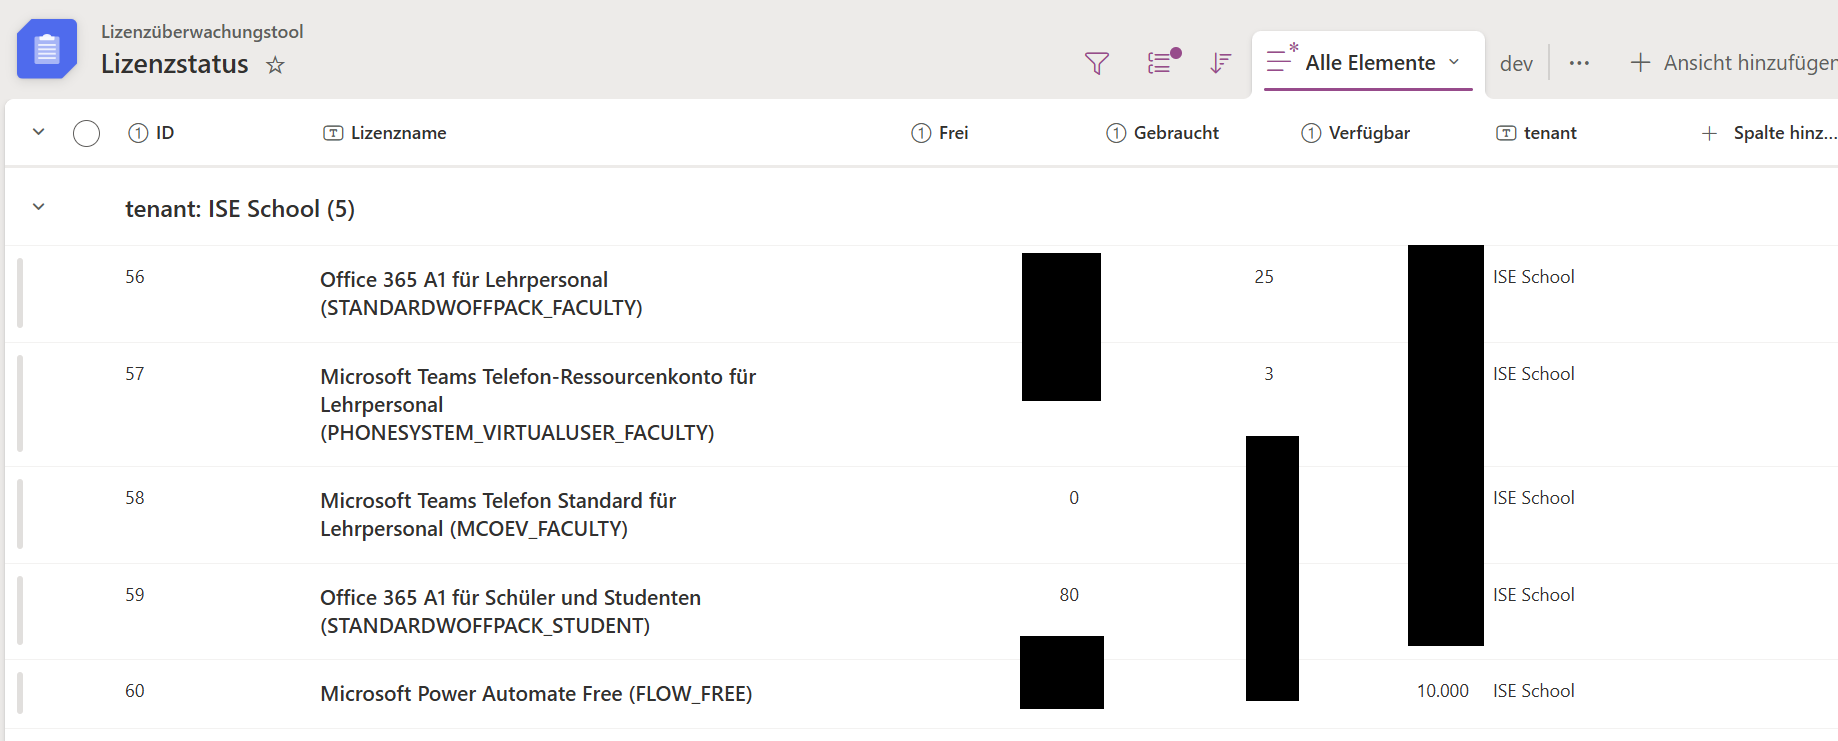
Task: Click the Frei value 80 in row 59
Action: pyautogui.click(x=1069, y=595)
